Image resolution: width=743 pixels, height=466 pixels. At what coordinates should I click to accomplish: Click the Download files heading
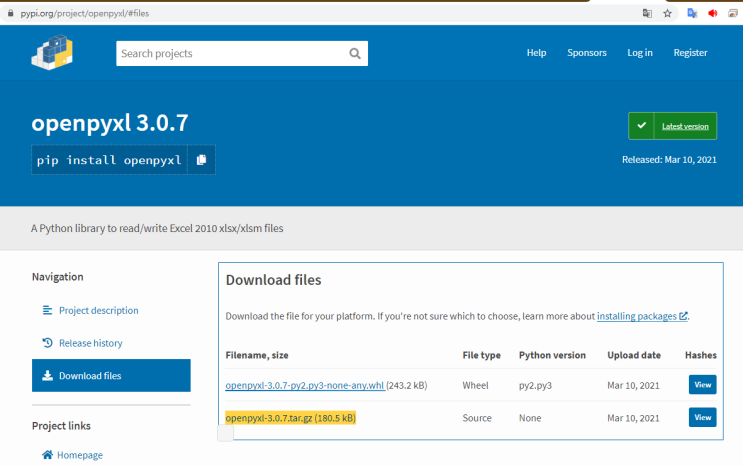273,280
